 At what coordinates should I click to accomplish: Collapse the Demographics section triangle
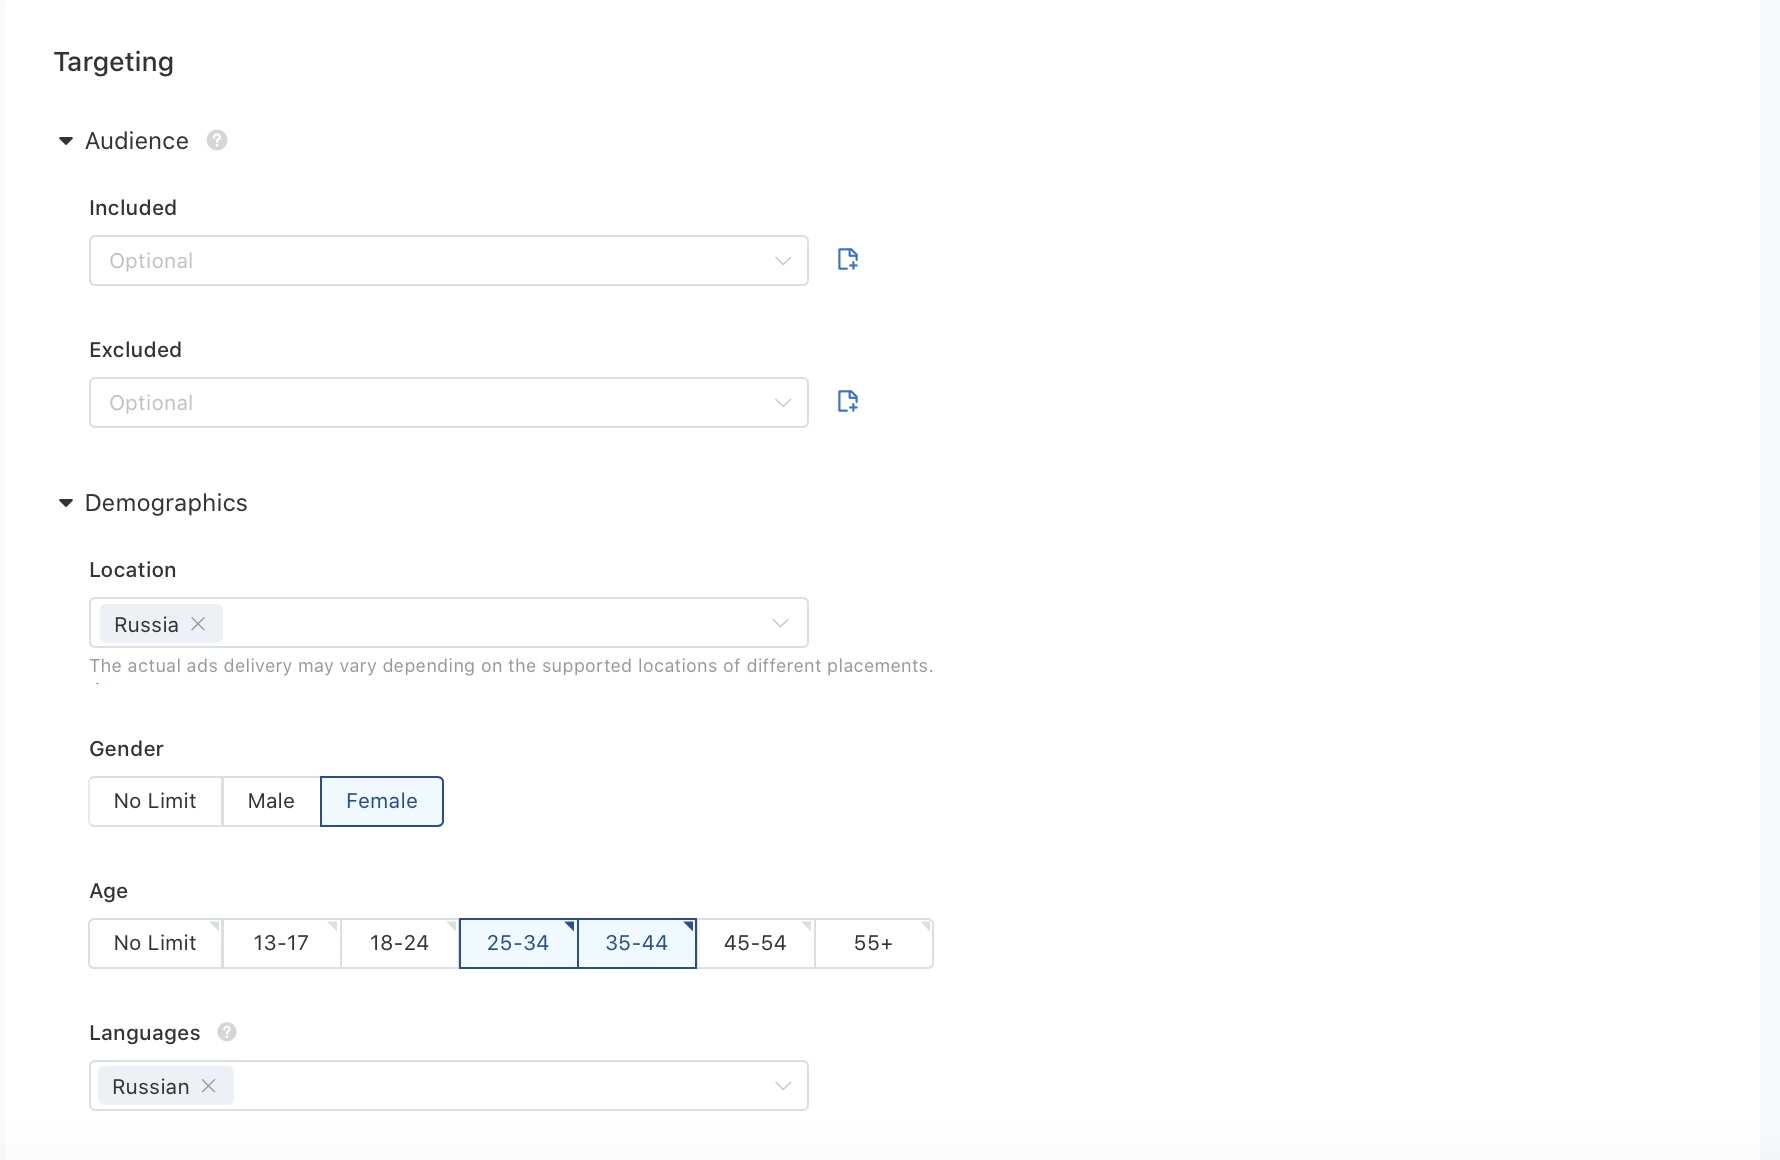[66, 503]
